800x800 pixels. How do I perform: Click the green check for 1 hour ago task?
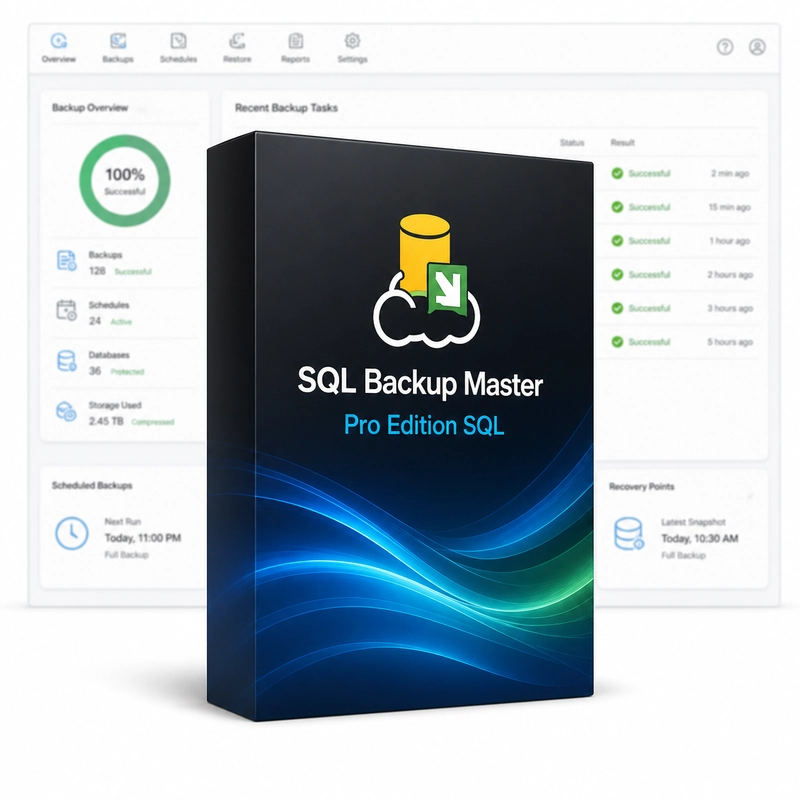617,241
